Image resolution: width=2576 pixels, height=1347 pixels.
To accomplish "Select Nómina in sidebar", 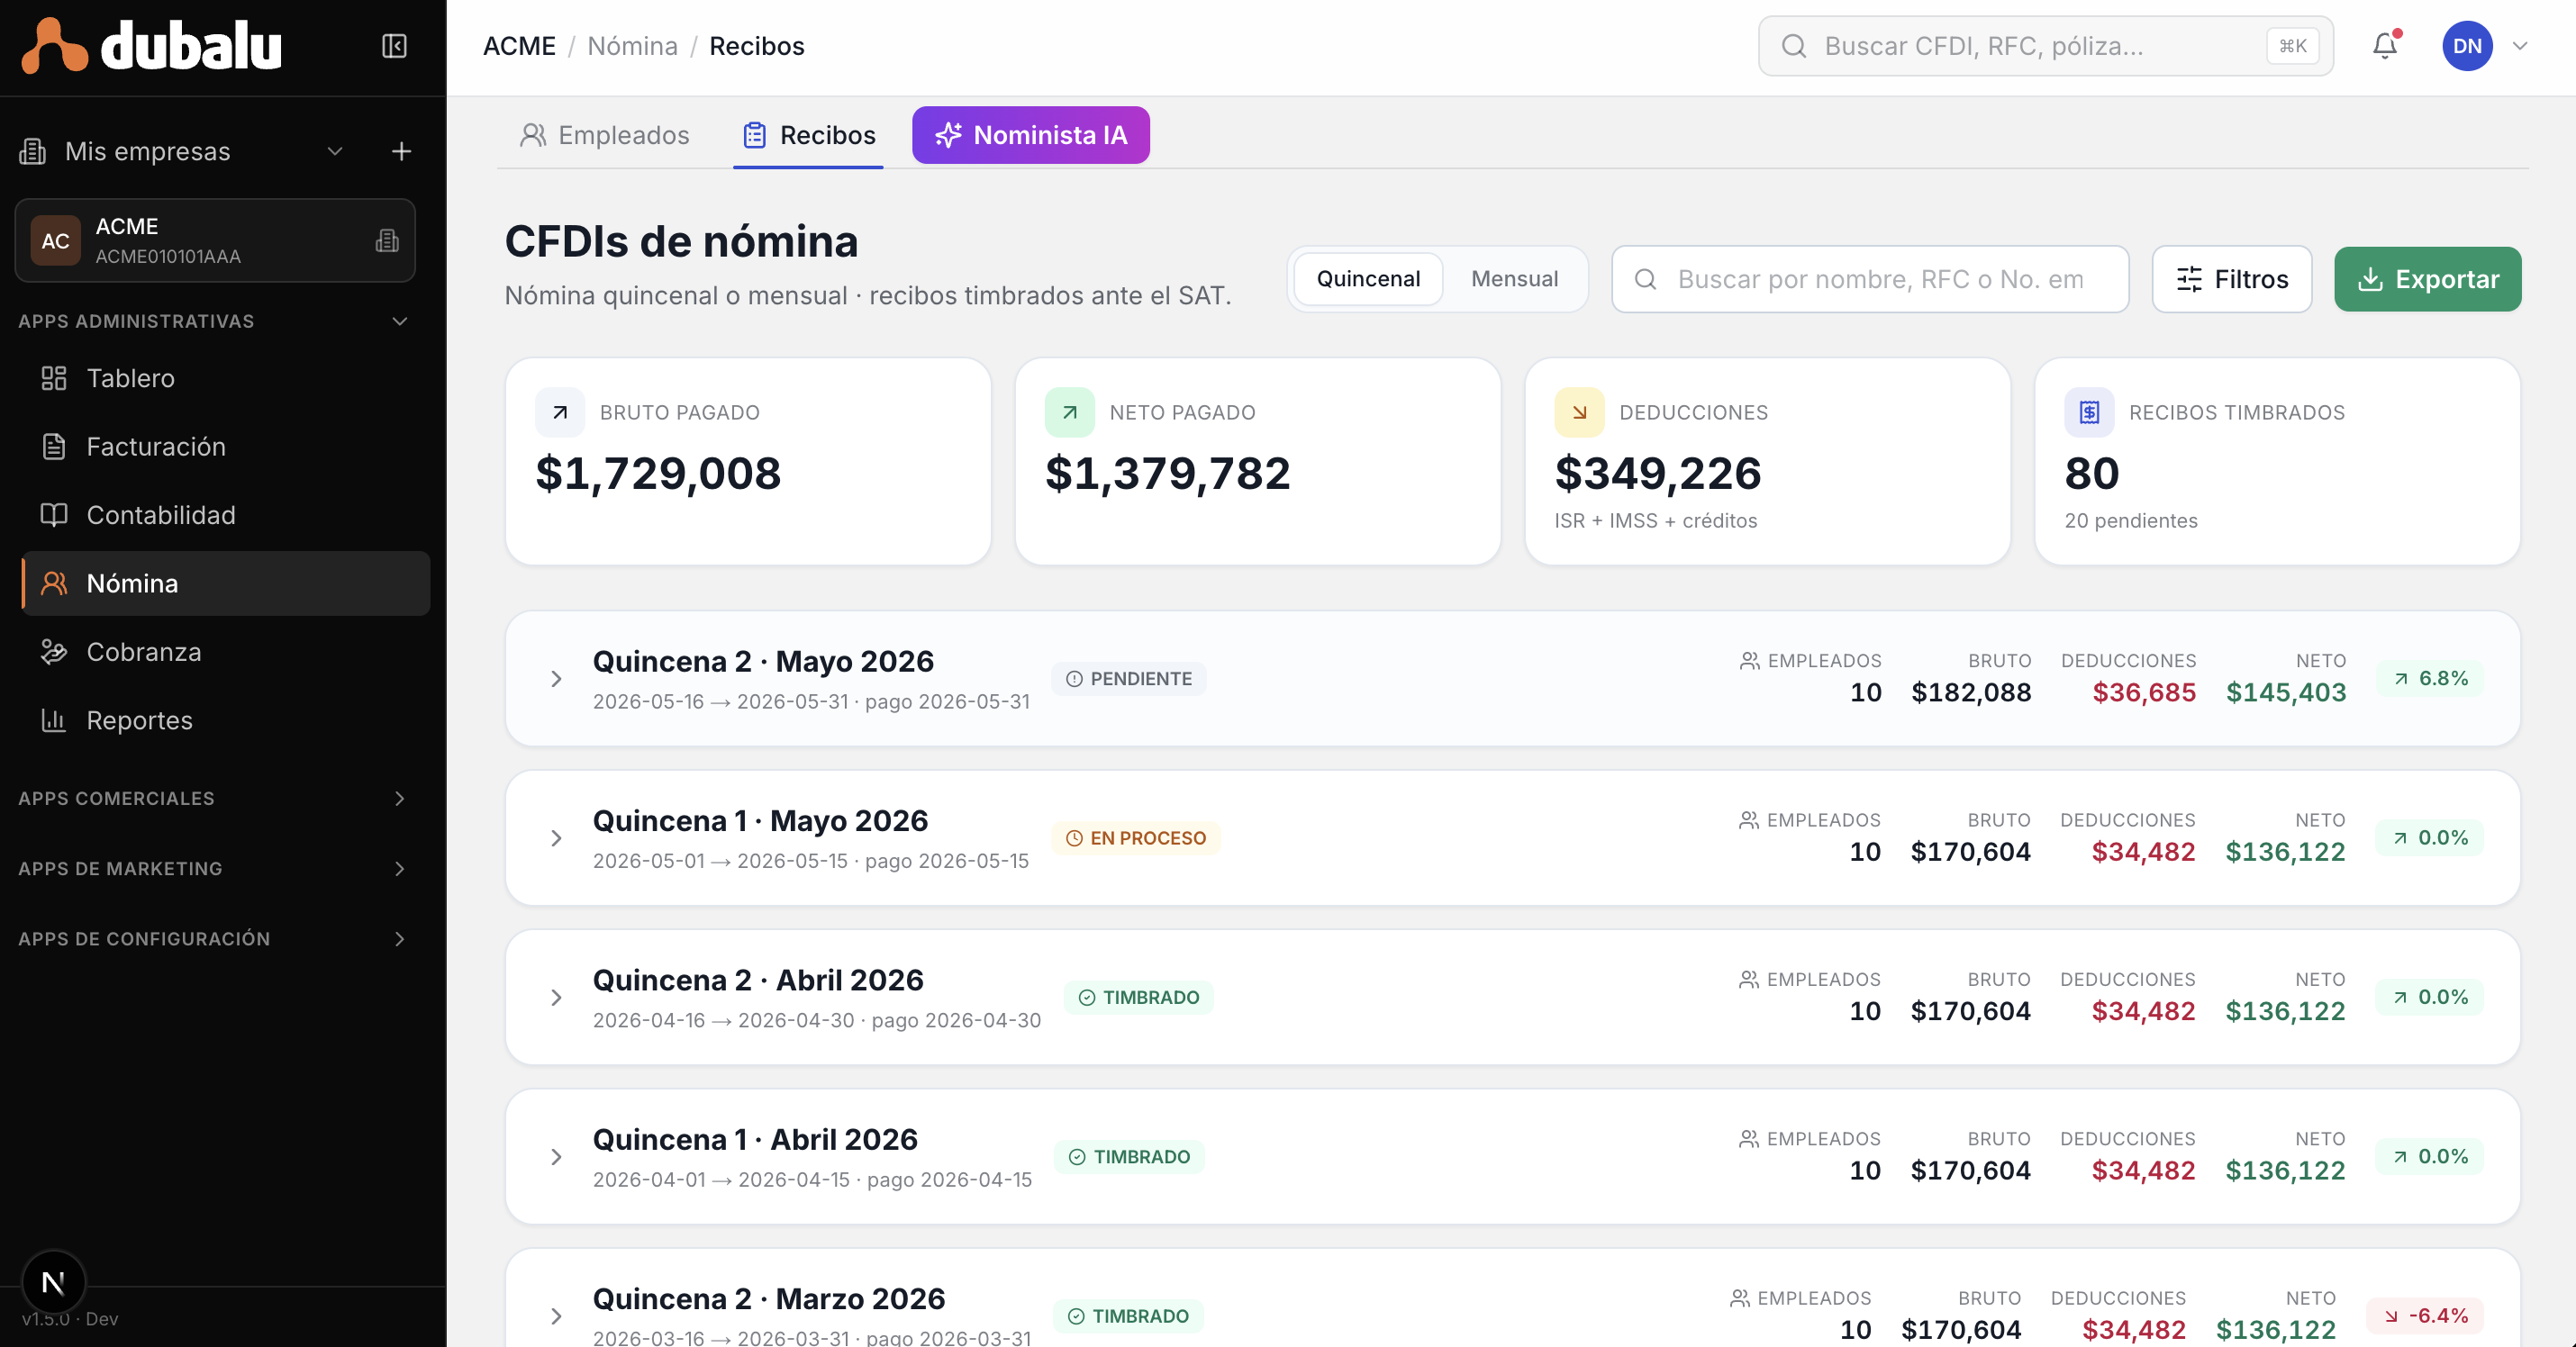I will (226, 583).
